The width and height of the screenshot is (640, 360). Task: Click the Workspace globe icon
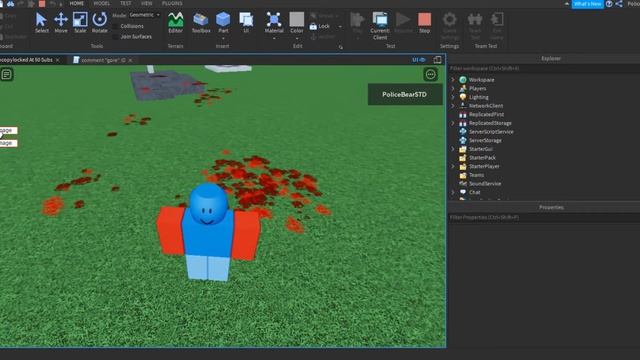tap(462, 80)
